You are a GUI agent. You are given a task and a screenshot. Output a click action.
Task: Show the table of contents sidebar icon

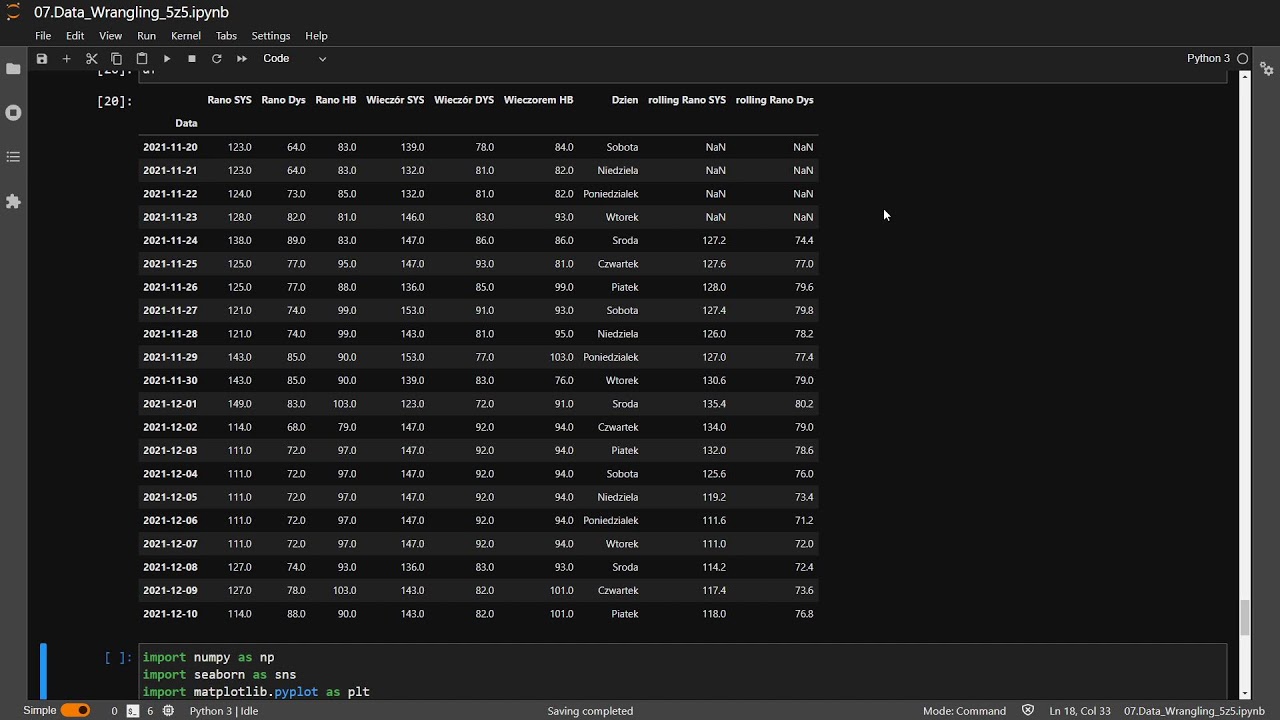[13, 157]
